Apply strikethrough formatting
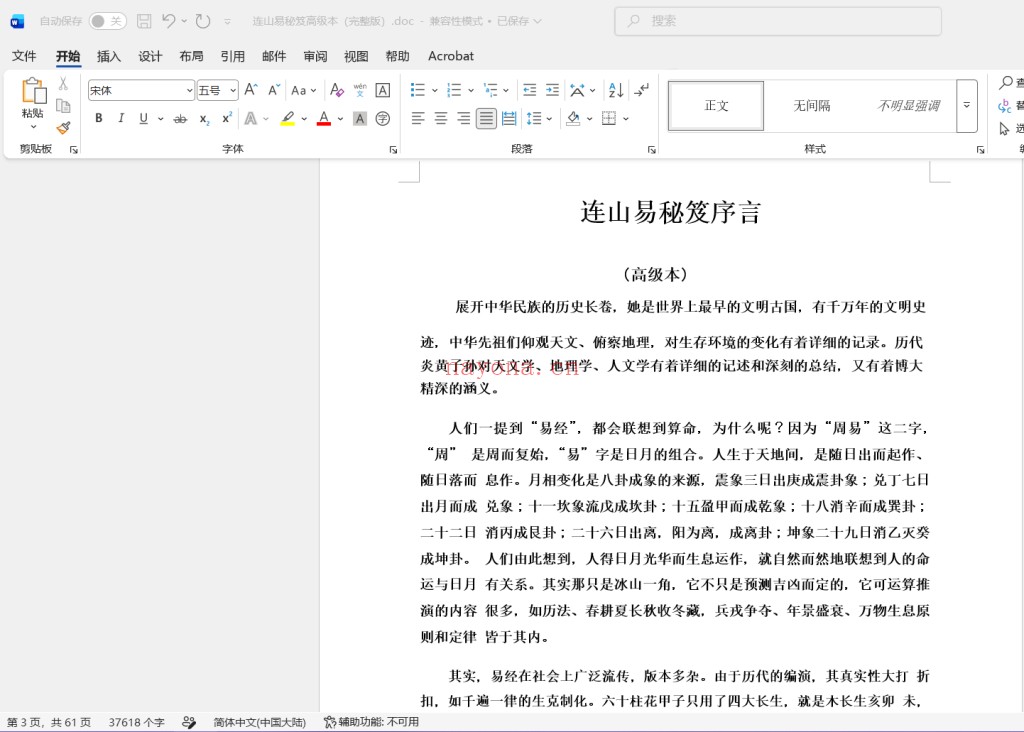1024x732 pixels. coord(180,119)
